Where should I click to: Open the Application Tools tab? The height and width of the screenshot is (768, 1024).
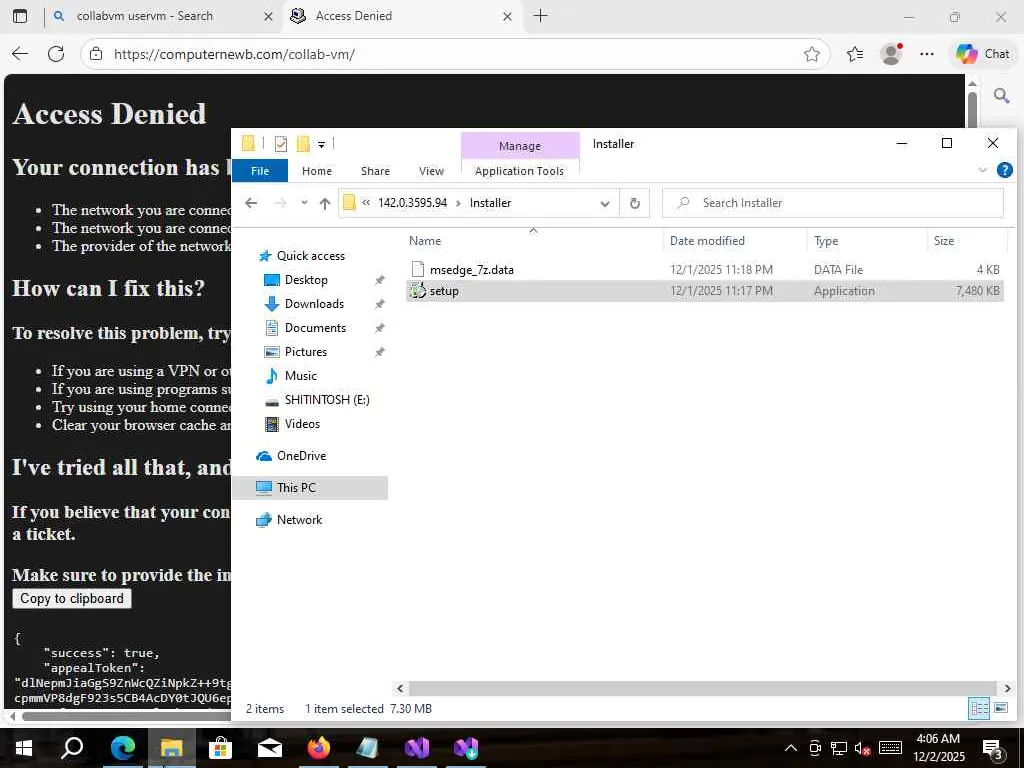tap(519, 171)
